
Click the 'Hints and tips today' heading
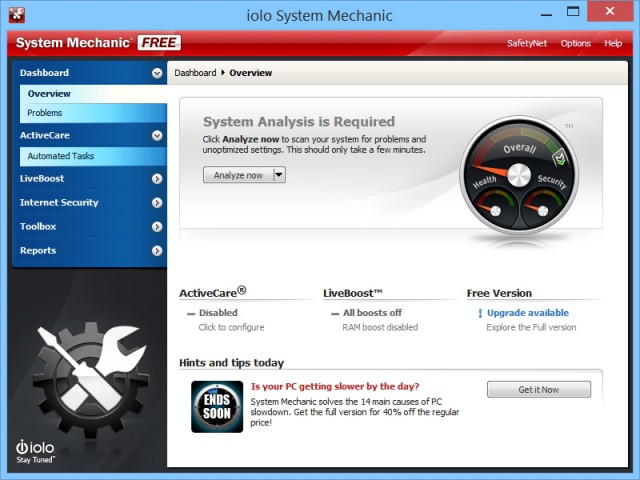point(231,363)
